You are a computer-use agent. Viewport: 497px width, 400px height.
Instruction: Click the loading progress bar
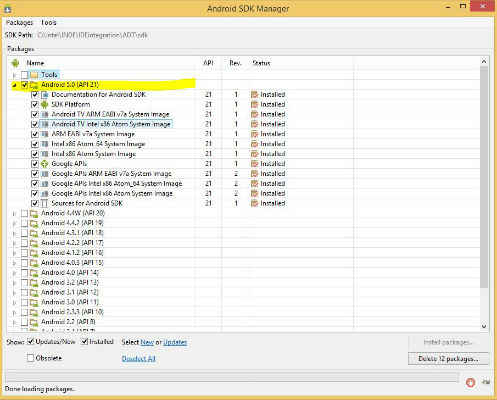(x=232, y=377)
